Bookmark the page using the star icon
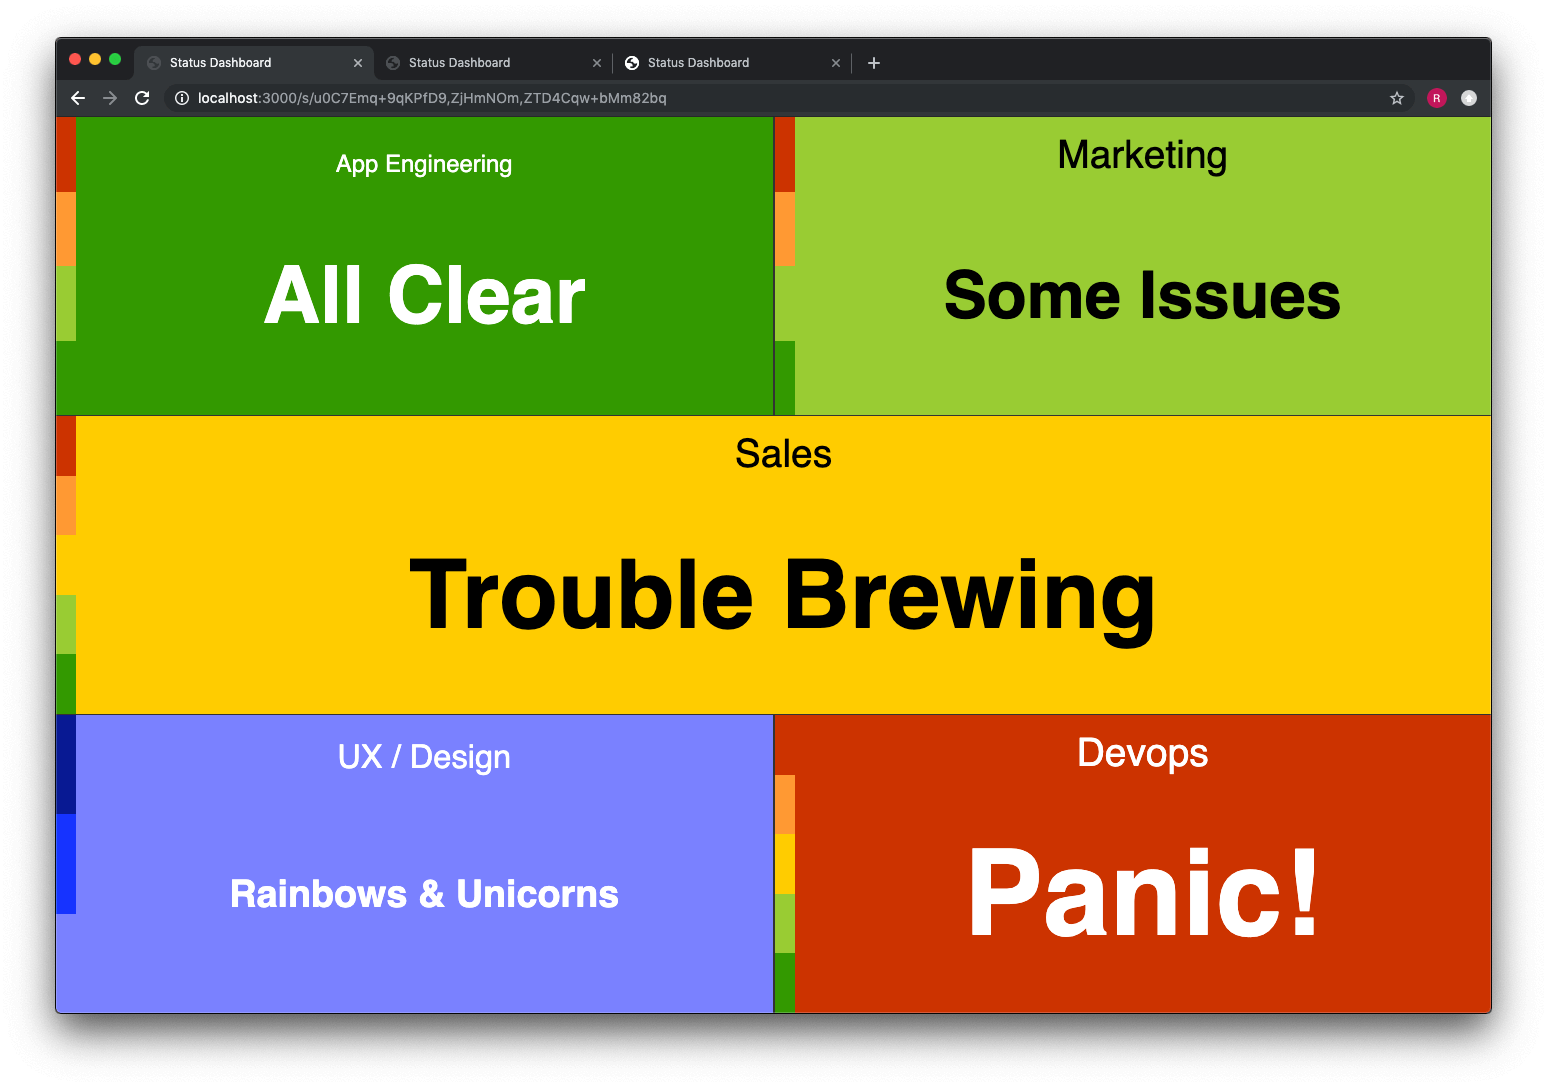This screenshot has width=1547, height=1087. pyautogui.click(x=1396, y=98)
